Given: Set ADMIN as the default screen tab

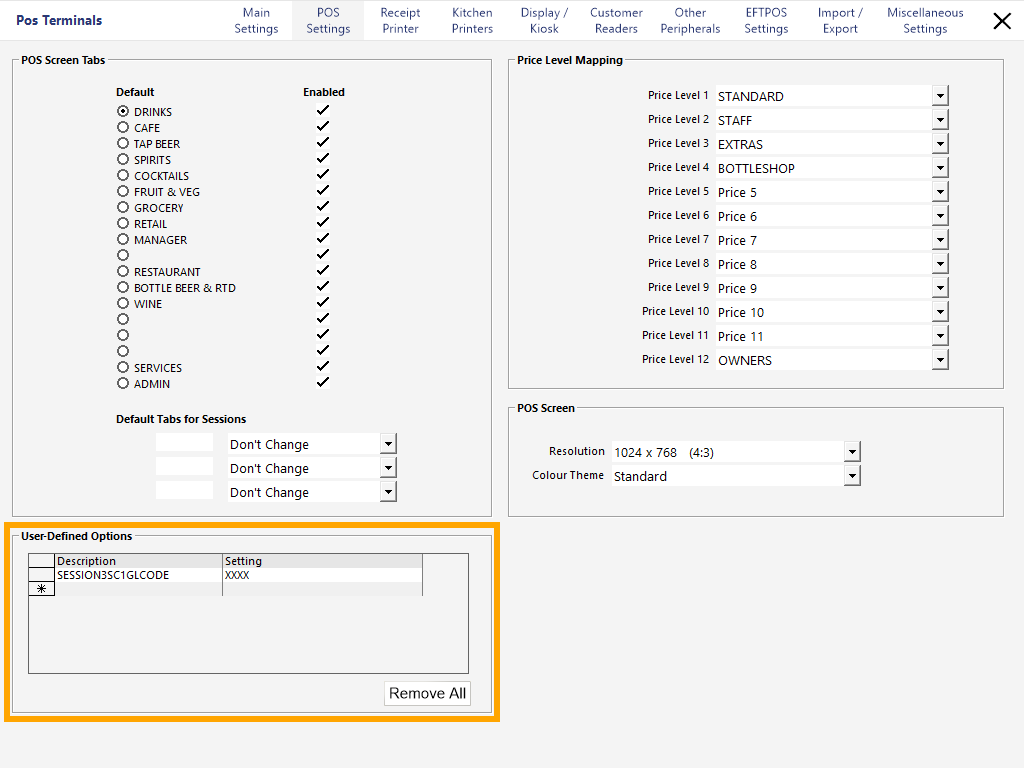Looking at the screenshot, I should [x=121, y=383].
